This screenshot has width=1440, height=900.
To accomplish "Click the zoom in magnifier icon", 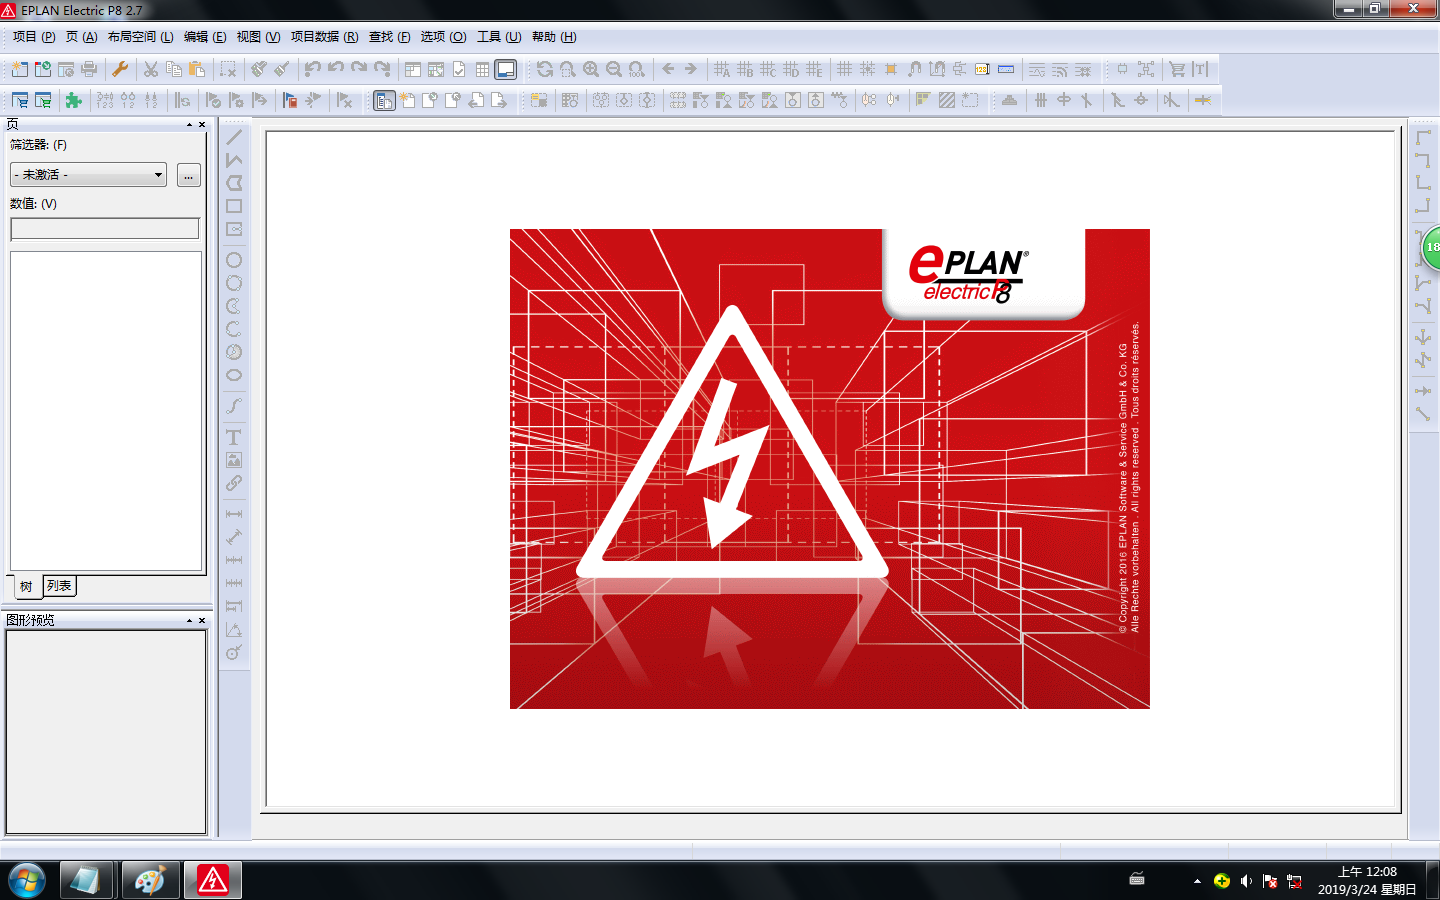I will [x=591, y=69].
